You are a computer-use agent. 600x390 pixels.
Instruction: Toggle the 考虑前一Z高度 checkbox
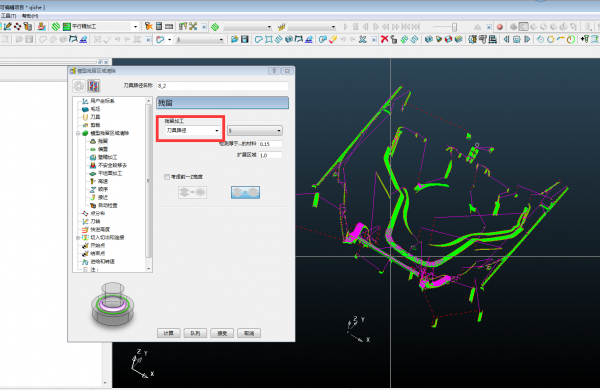(167, 177)
